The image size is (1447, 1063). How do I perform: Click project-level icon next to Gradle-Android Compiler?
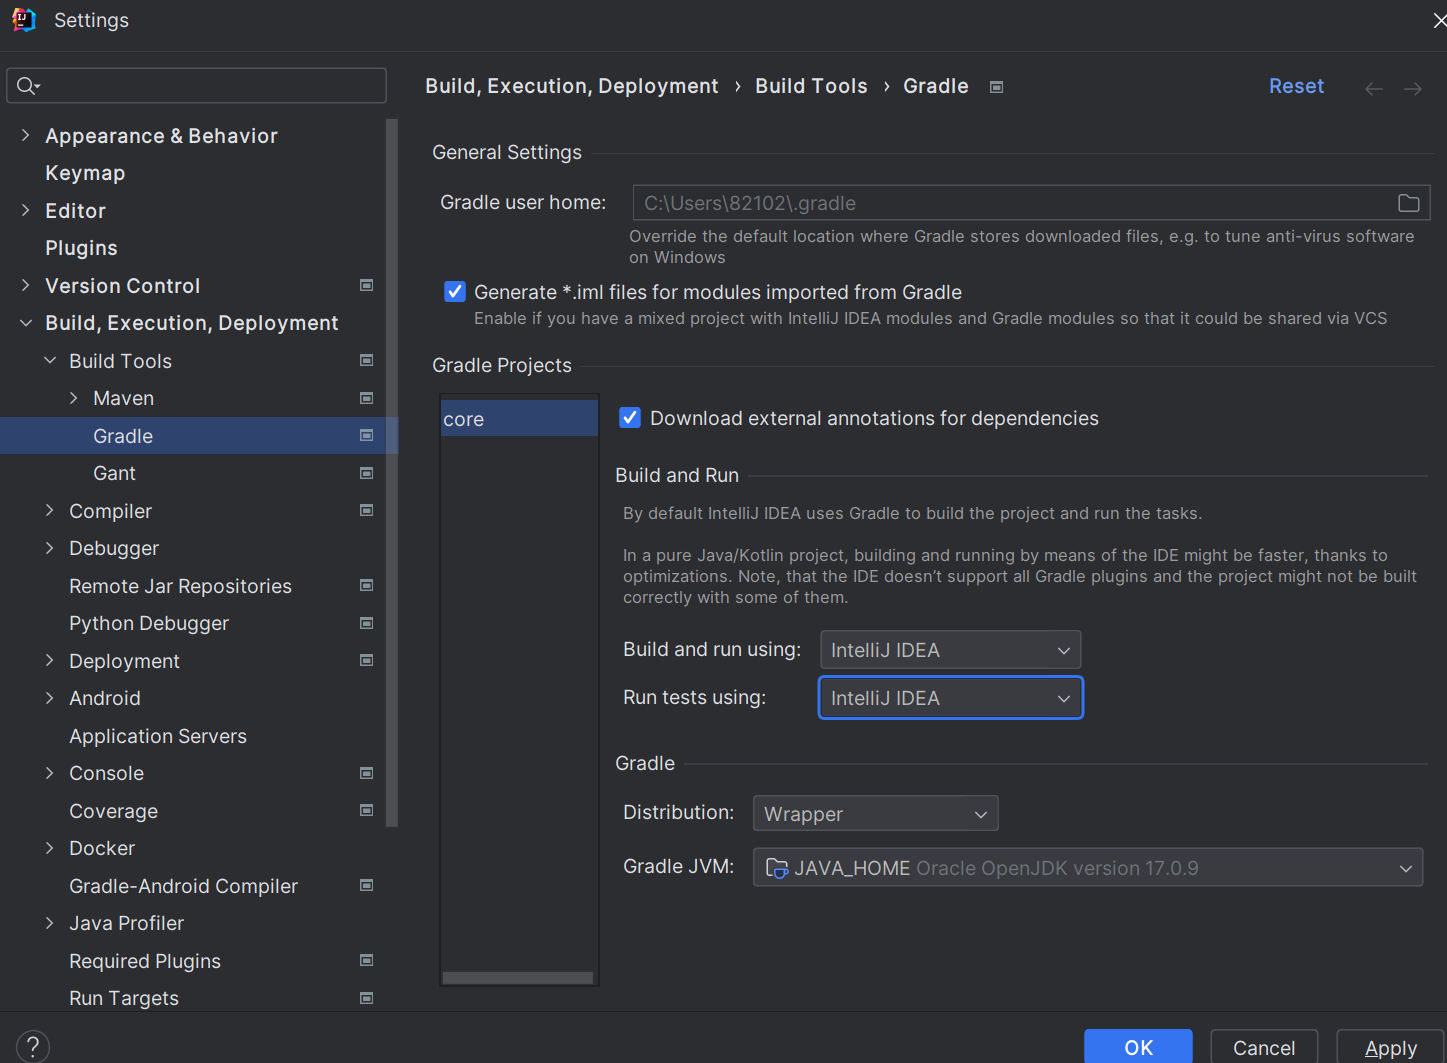click(367, 885)
